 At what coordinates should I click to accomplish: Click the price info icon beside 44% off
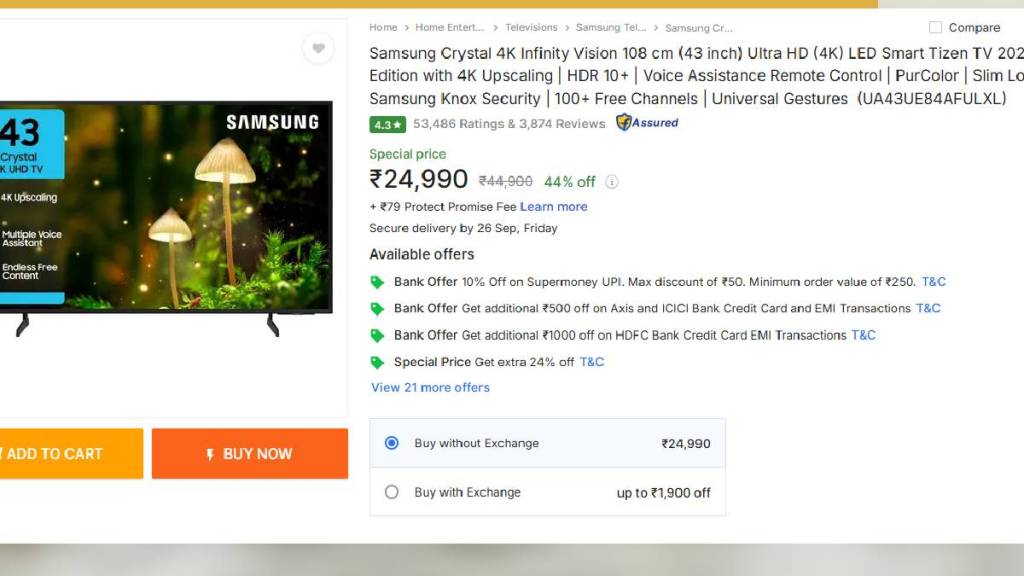612,182
